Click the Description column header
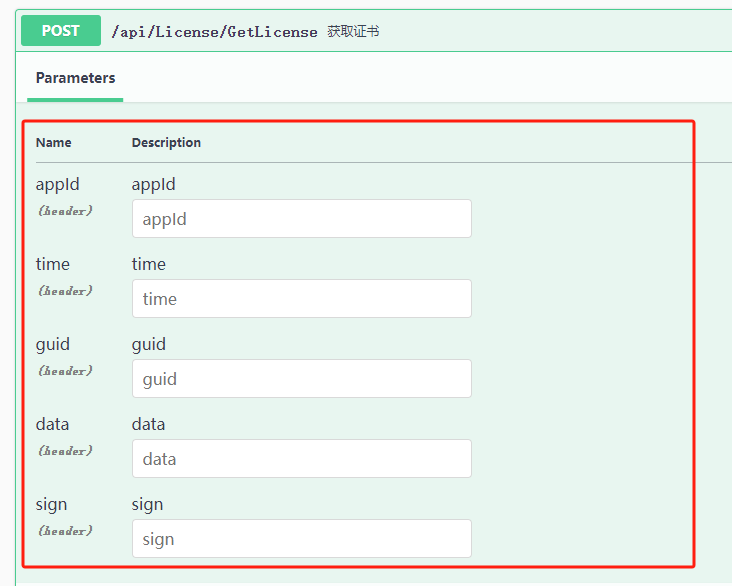The width and height of the screenshot is (732, 586). pyautogui.click(x=166, y=142)
